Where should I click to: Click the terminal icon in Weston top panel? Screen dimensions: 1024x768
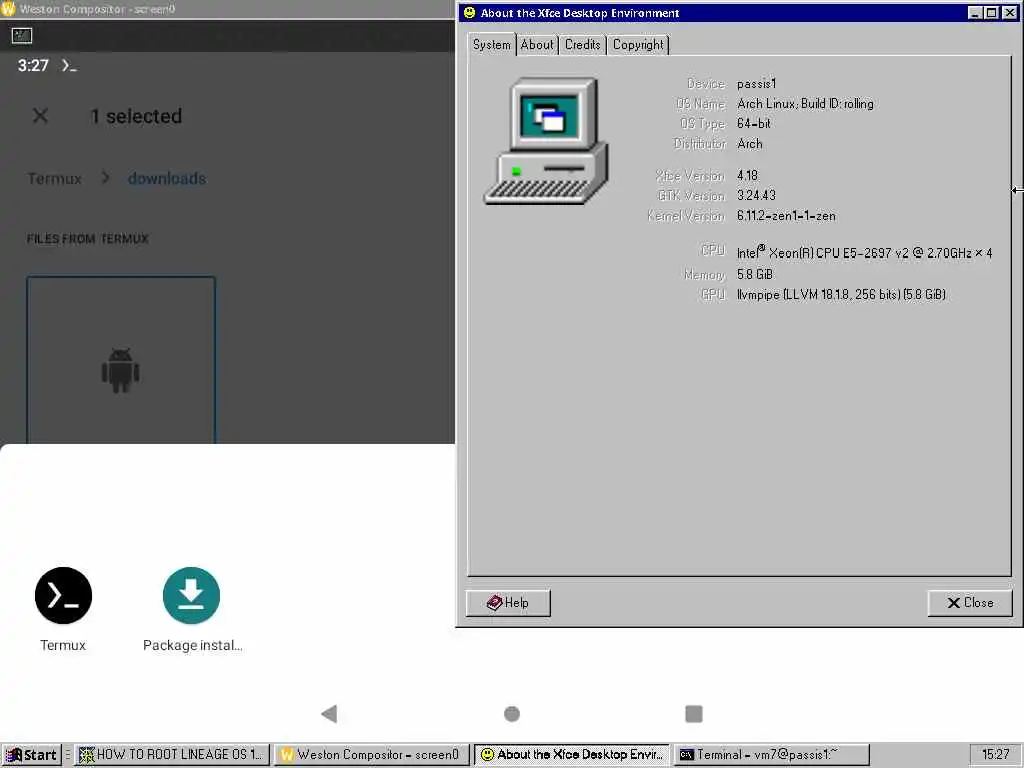[x=22, y=35]
